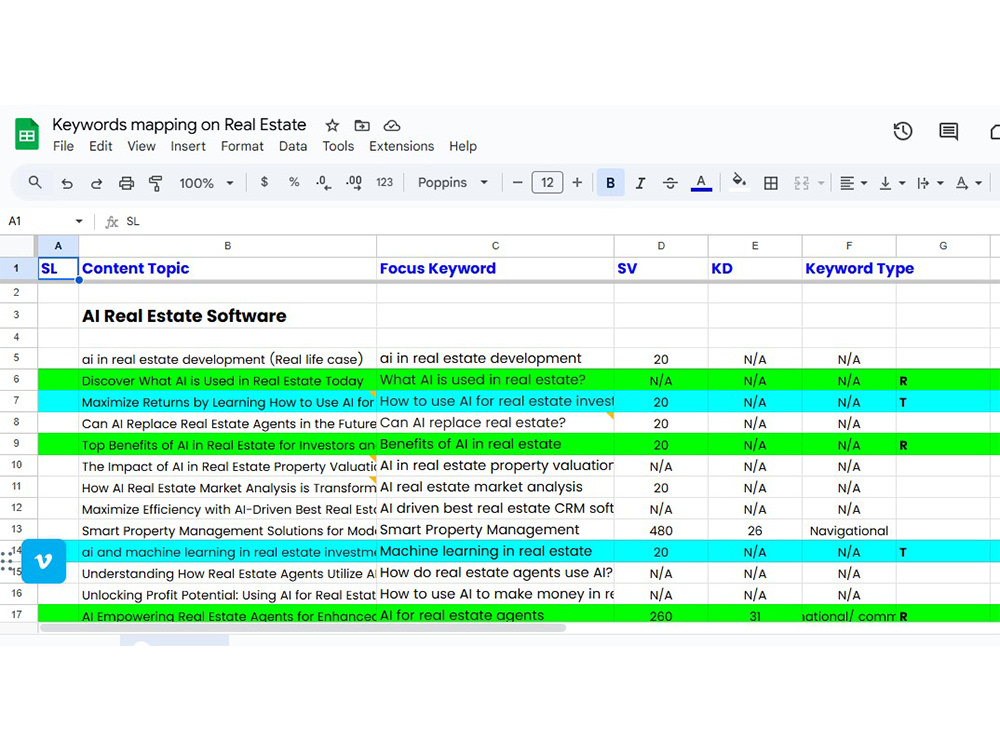Click the Vimeo overlay icon
Screen dimensions: 1000x750
pos(43,561)
